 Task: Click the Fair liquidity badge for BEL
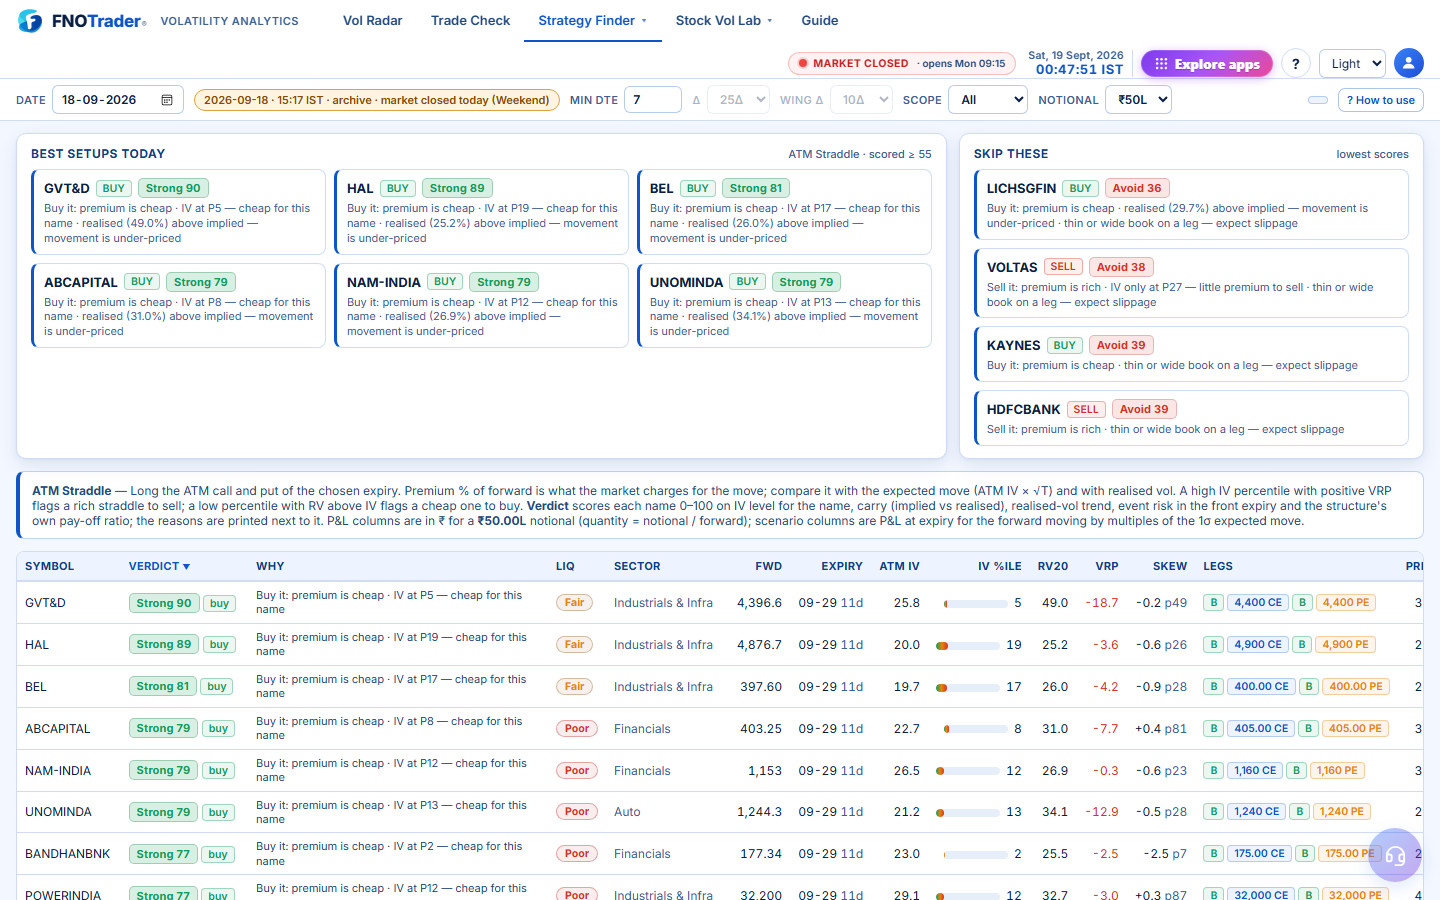coord(574,687)
